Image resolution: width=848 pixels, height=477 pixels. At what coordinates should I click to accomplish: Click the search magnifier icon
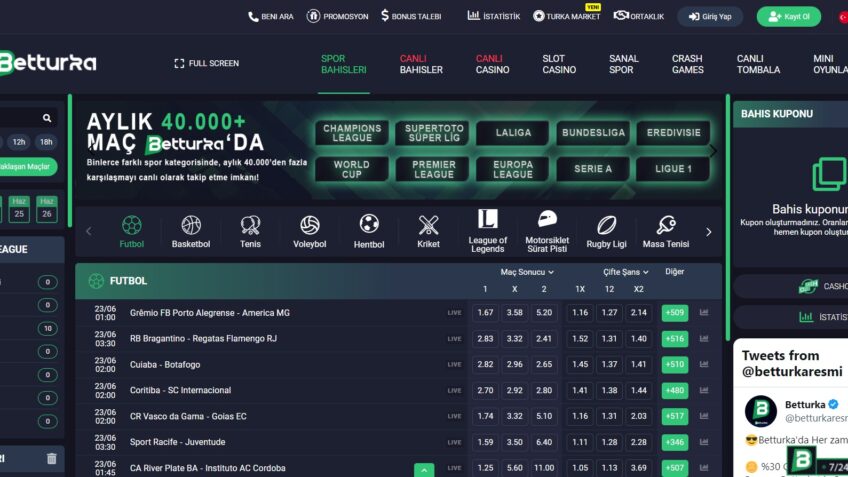tap(47, 118)
